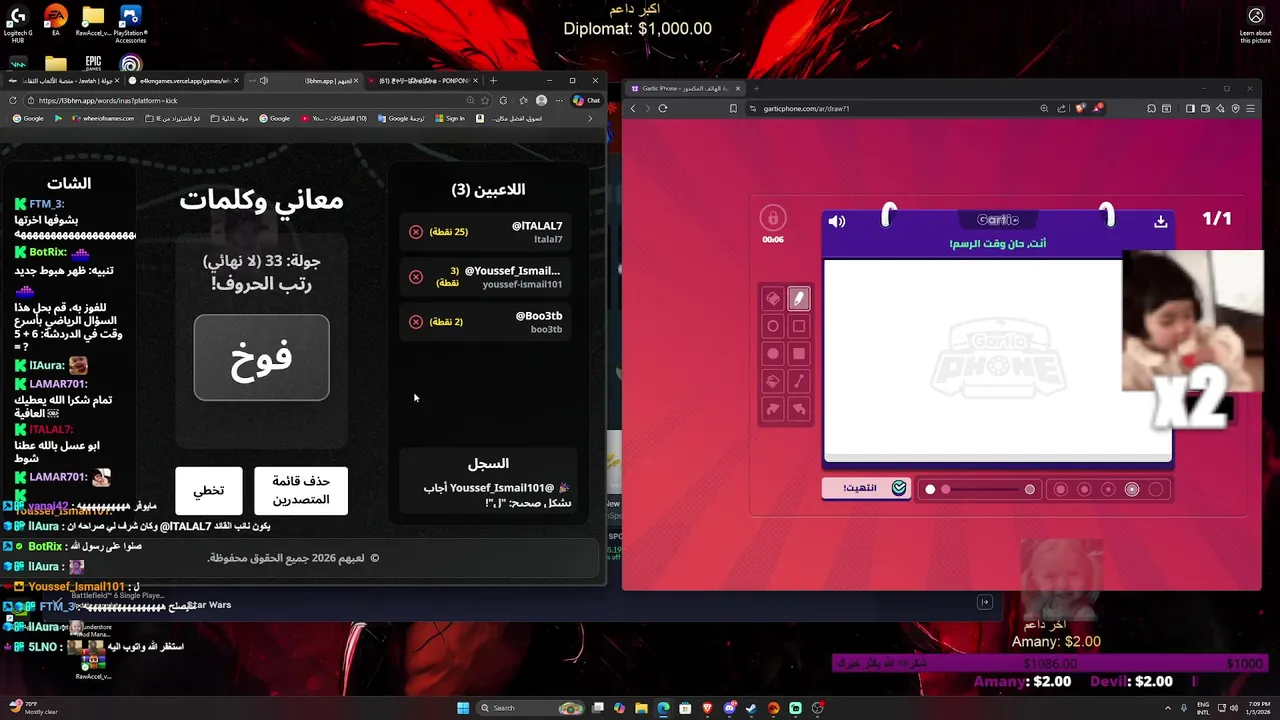This screenshot has width=1280, height=720.
Task: Click the scrambled word card فوخ
Action: [x=262, y=358]
